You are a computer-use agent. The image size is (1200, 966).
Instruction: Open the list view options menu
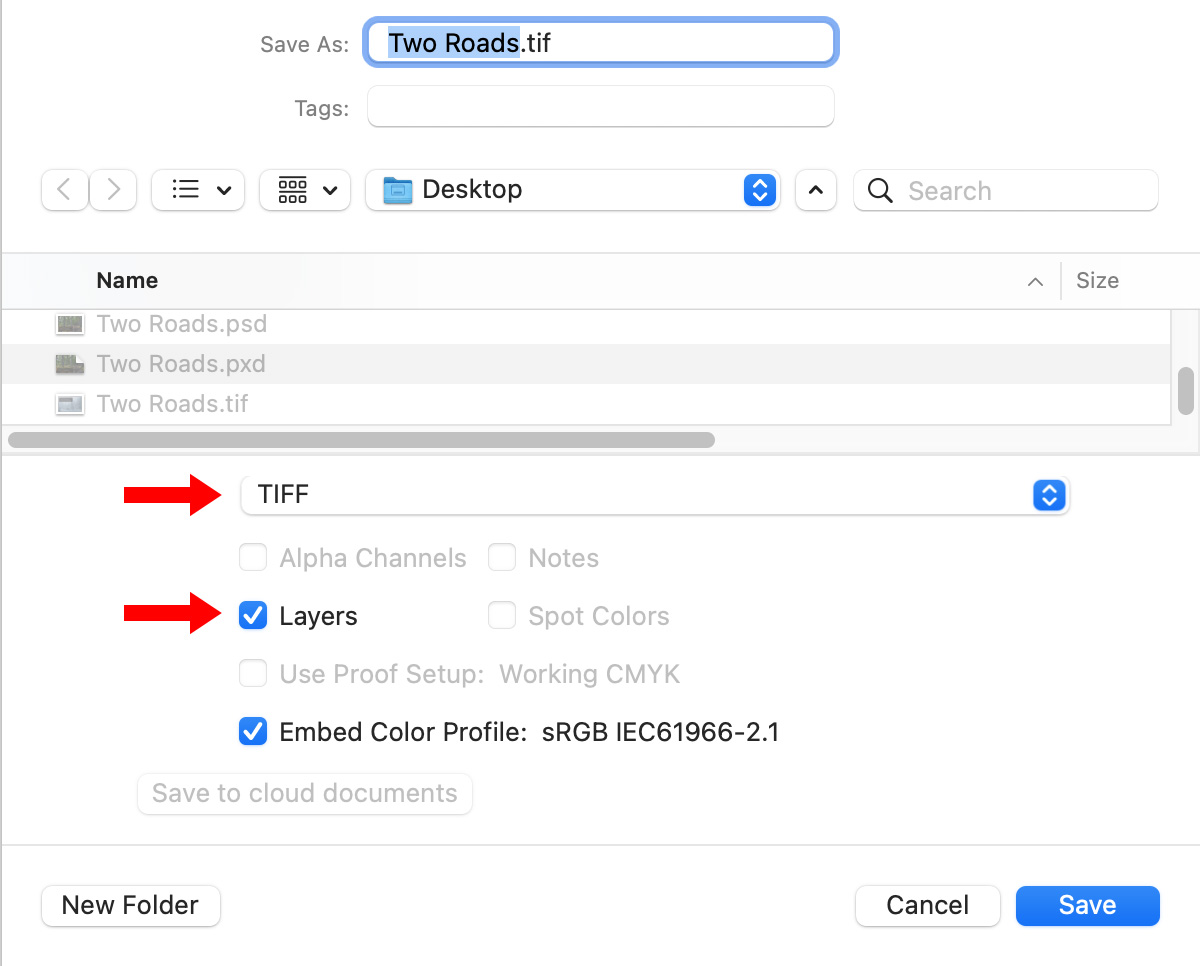(199, 190)
